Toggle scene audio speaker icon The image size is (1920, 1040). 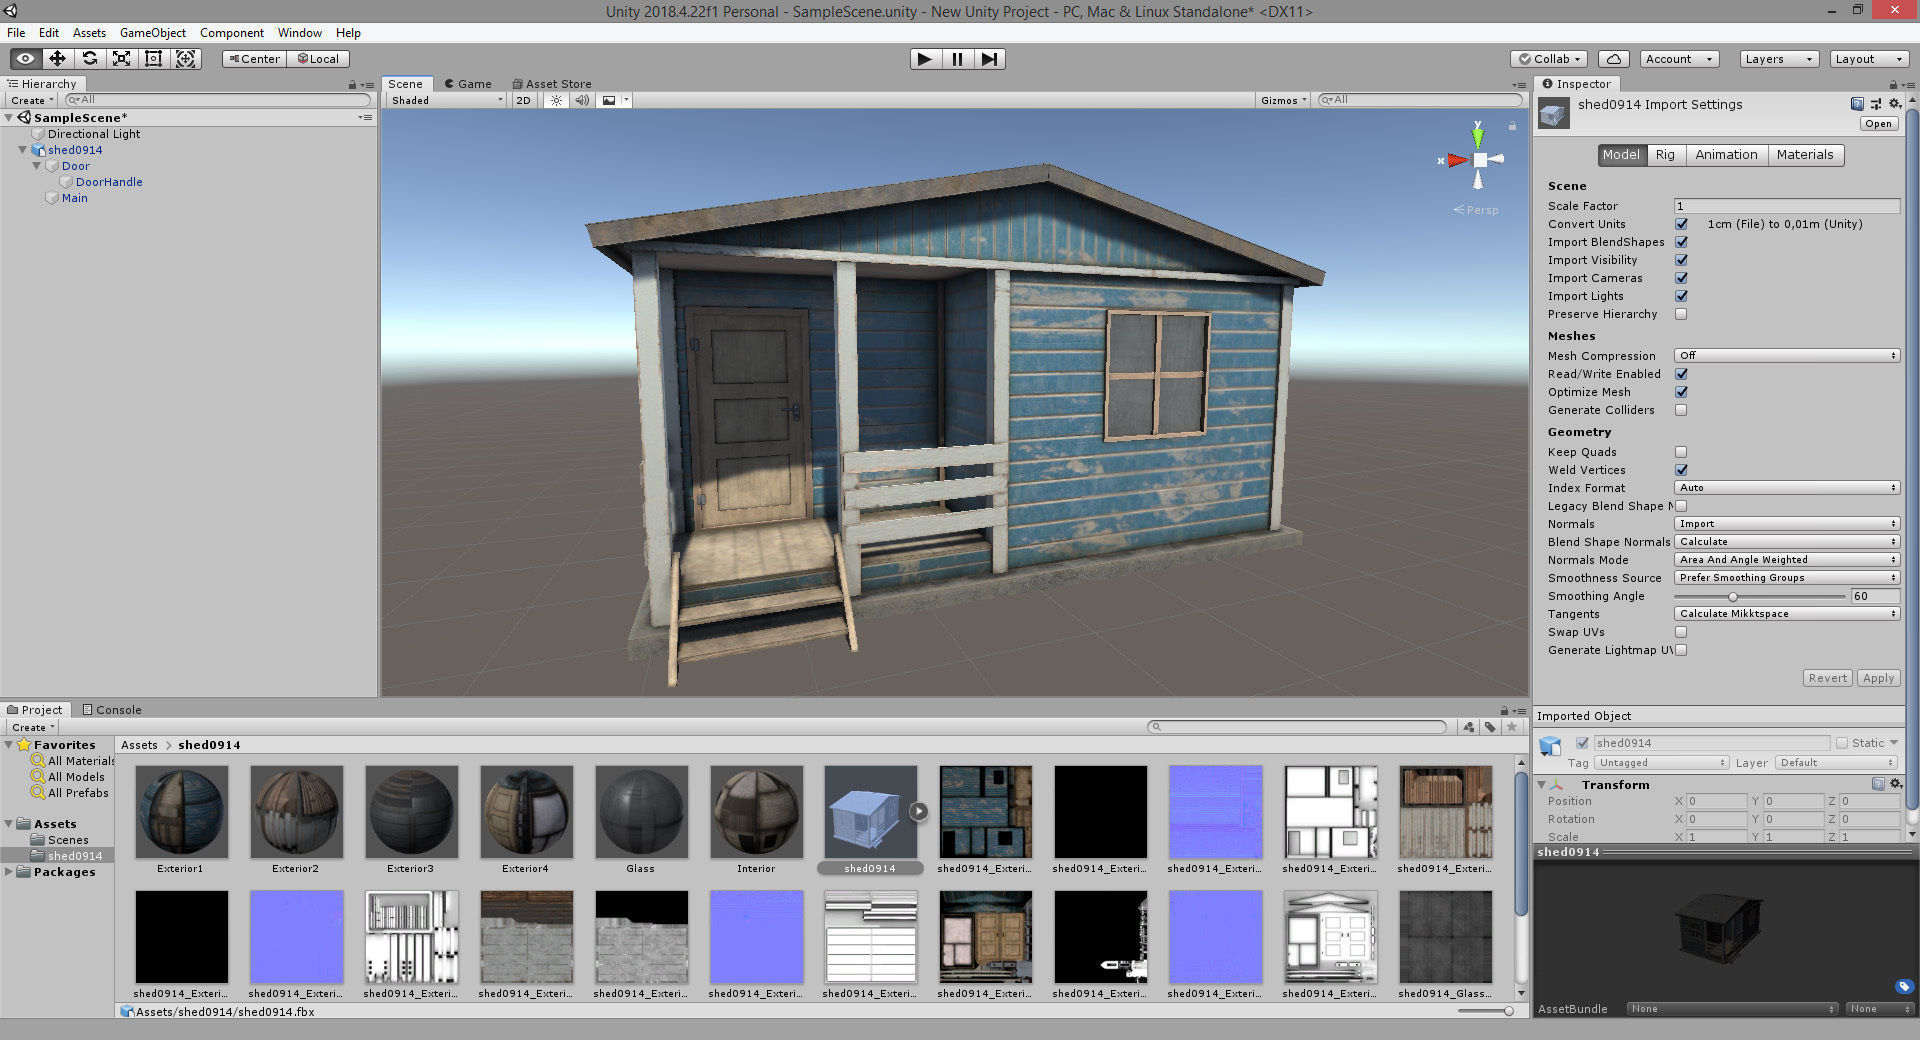pos(582,100)
